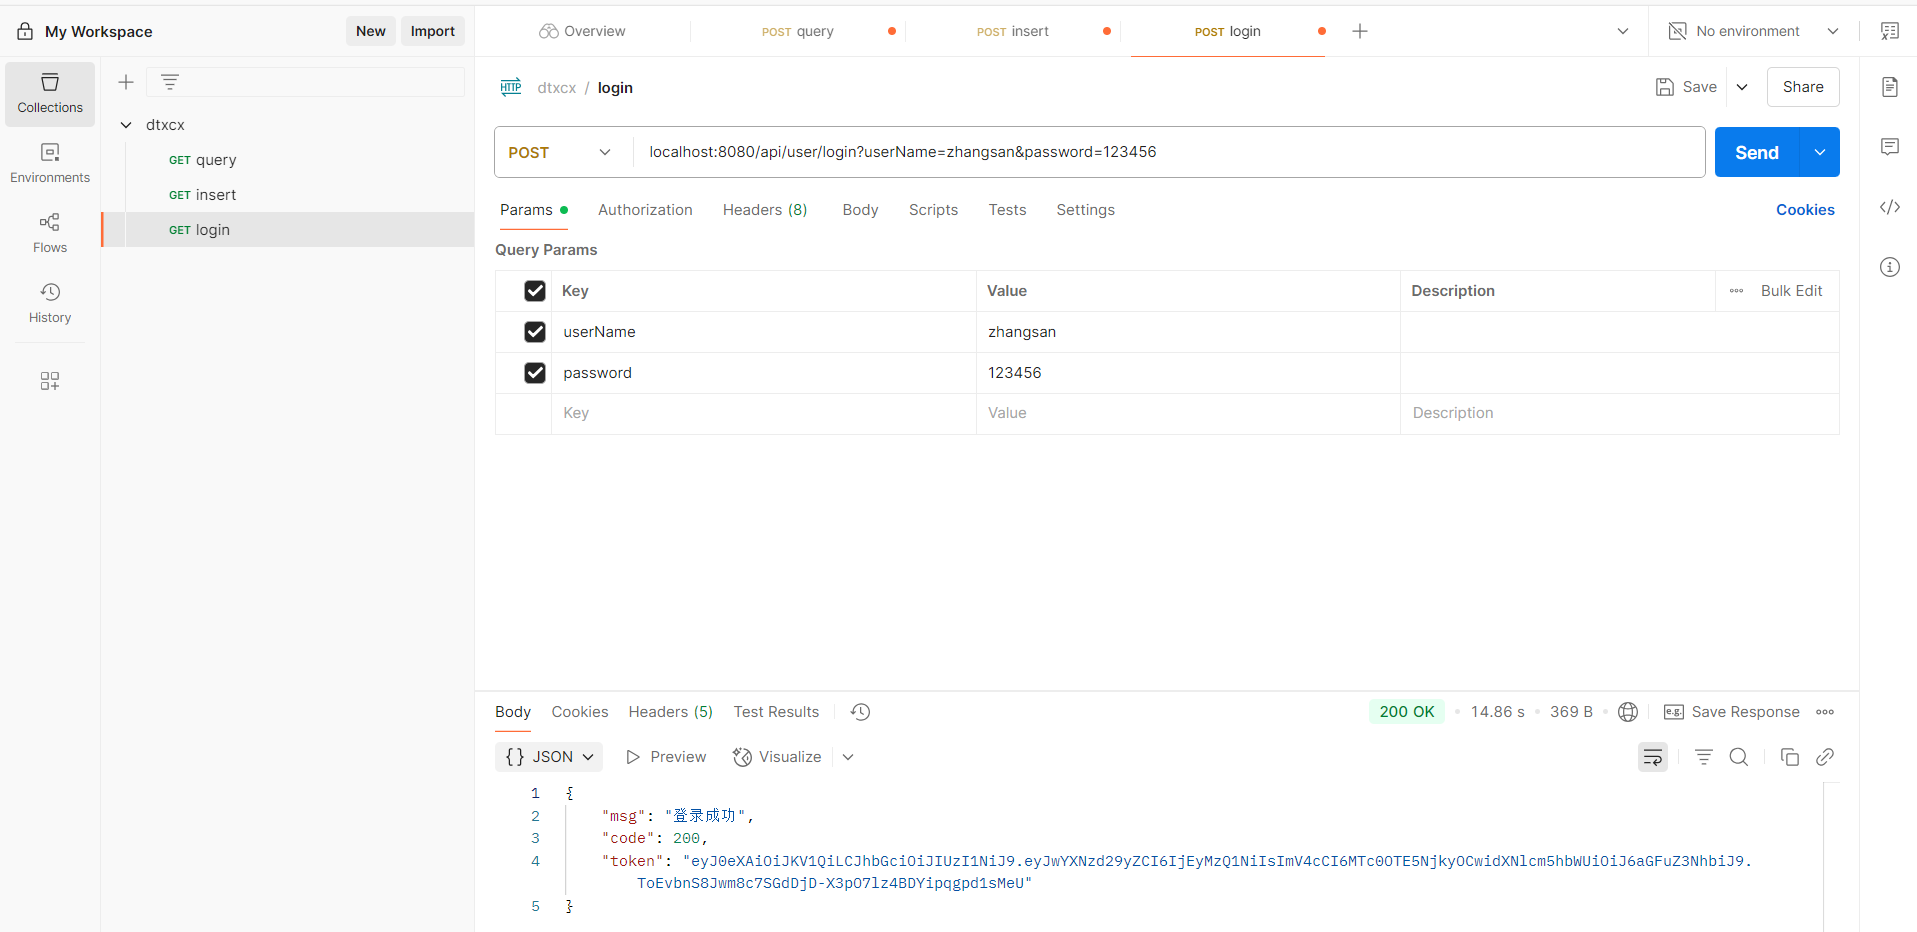Screen dimensions: 1917x932
Task: Open the No environment selector
Action: (x=1748, y=31)
